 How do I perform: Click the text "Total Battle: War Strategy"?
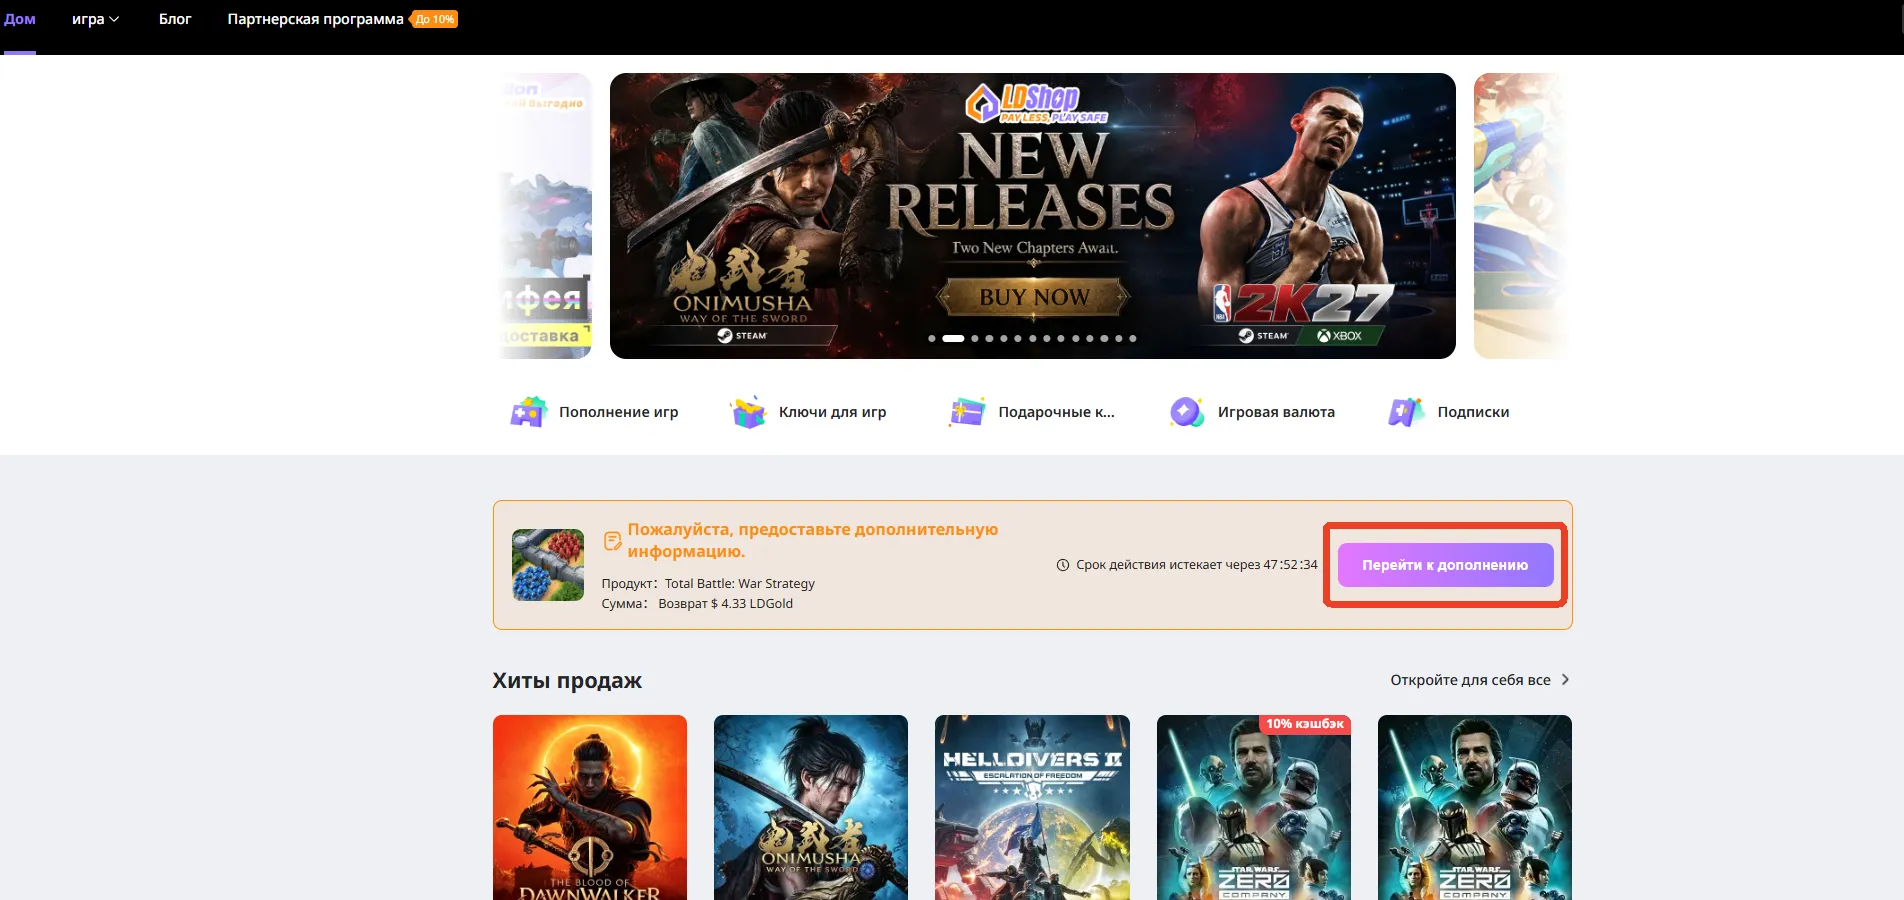(740, 584)
